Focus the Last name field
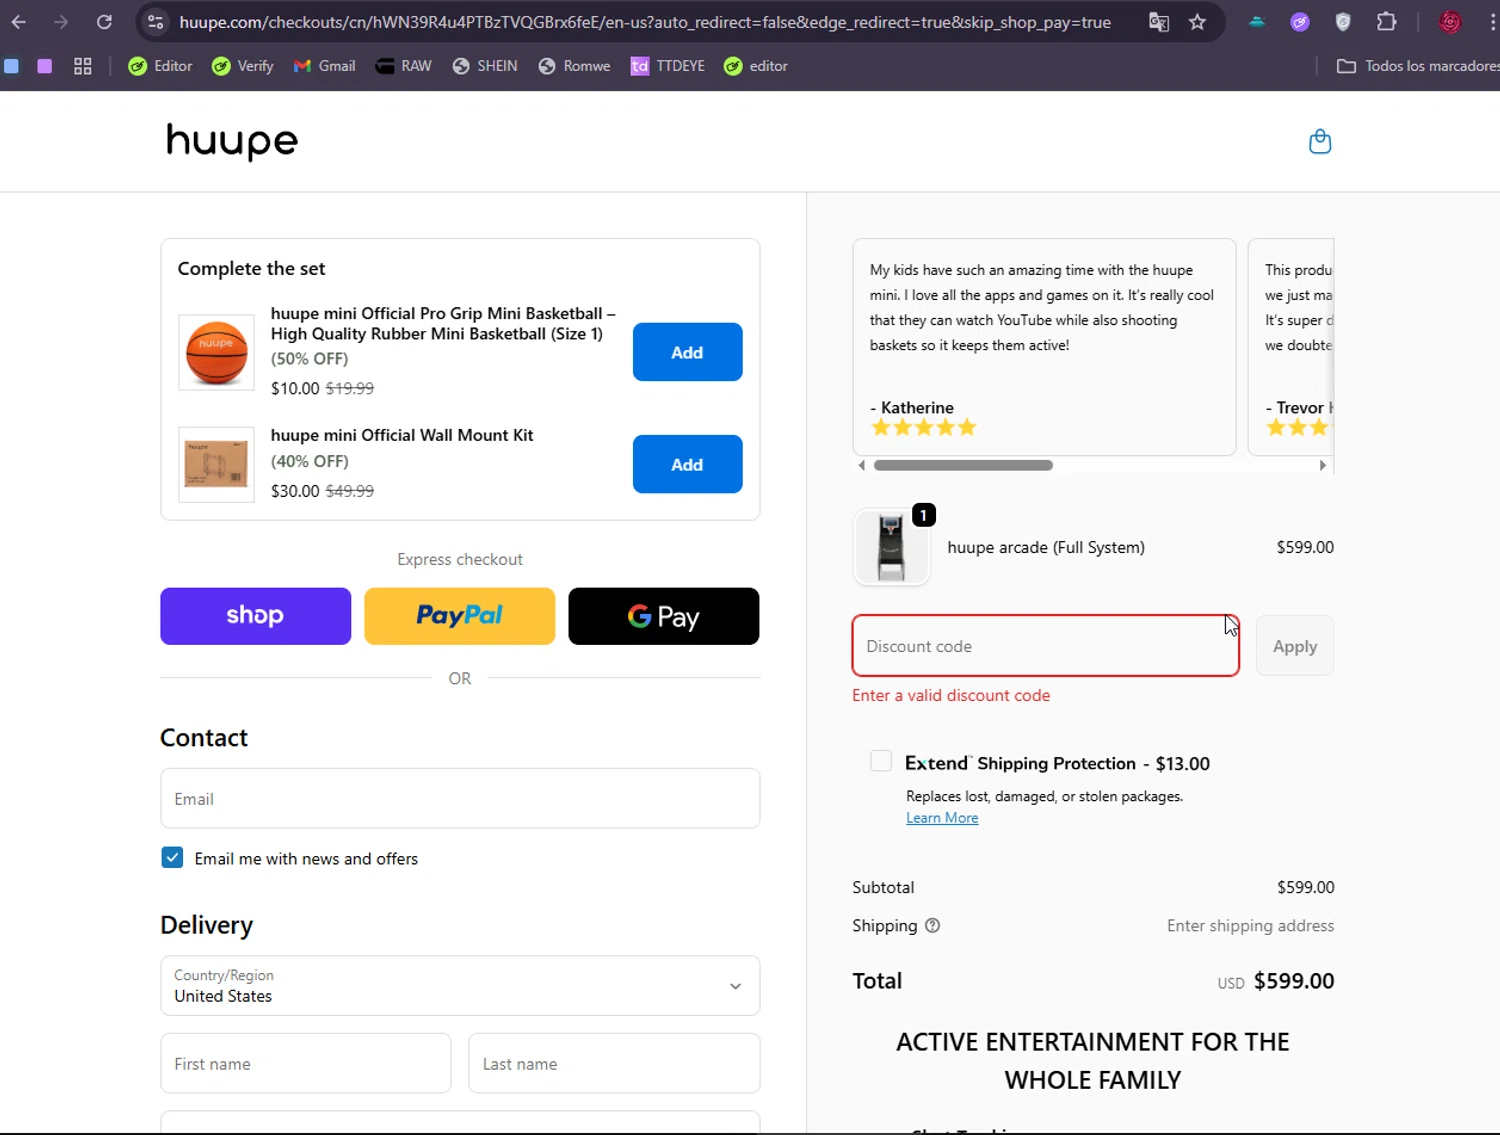This screenshot has height=1135, width=1500. point(614,1063)
